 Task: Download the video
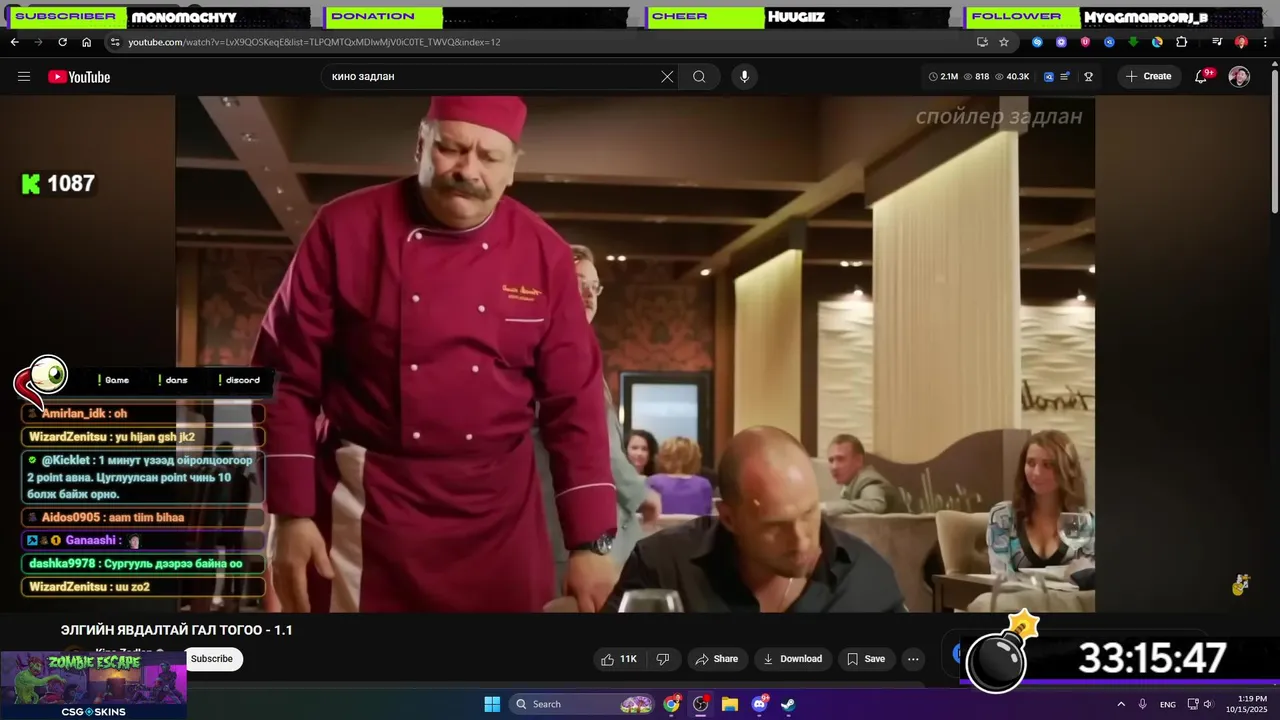click(792, 659)
